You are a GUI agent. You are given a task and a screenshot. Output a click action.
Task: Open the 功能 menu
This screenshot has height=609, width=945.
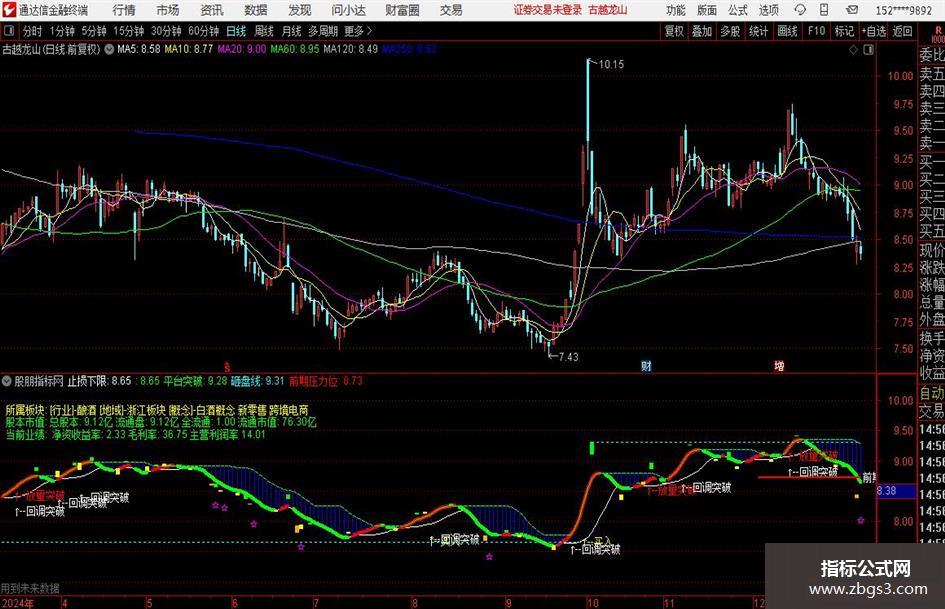pos(676,10)
